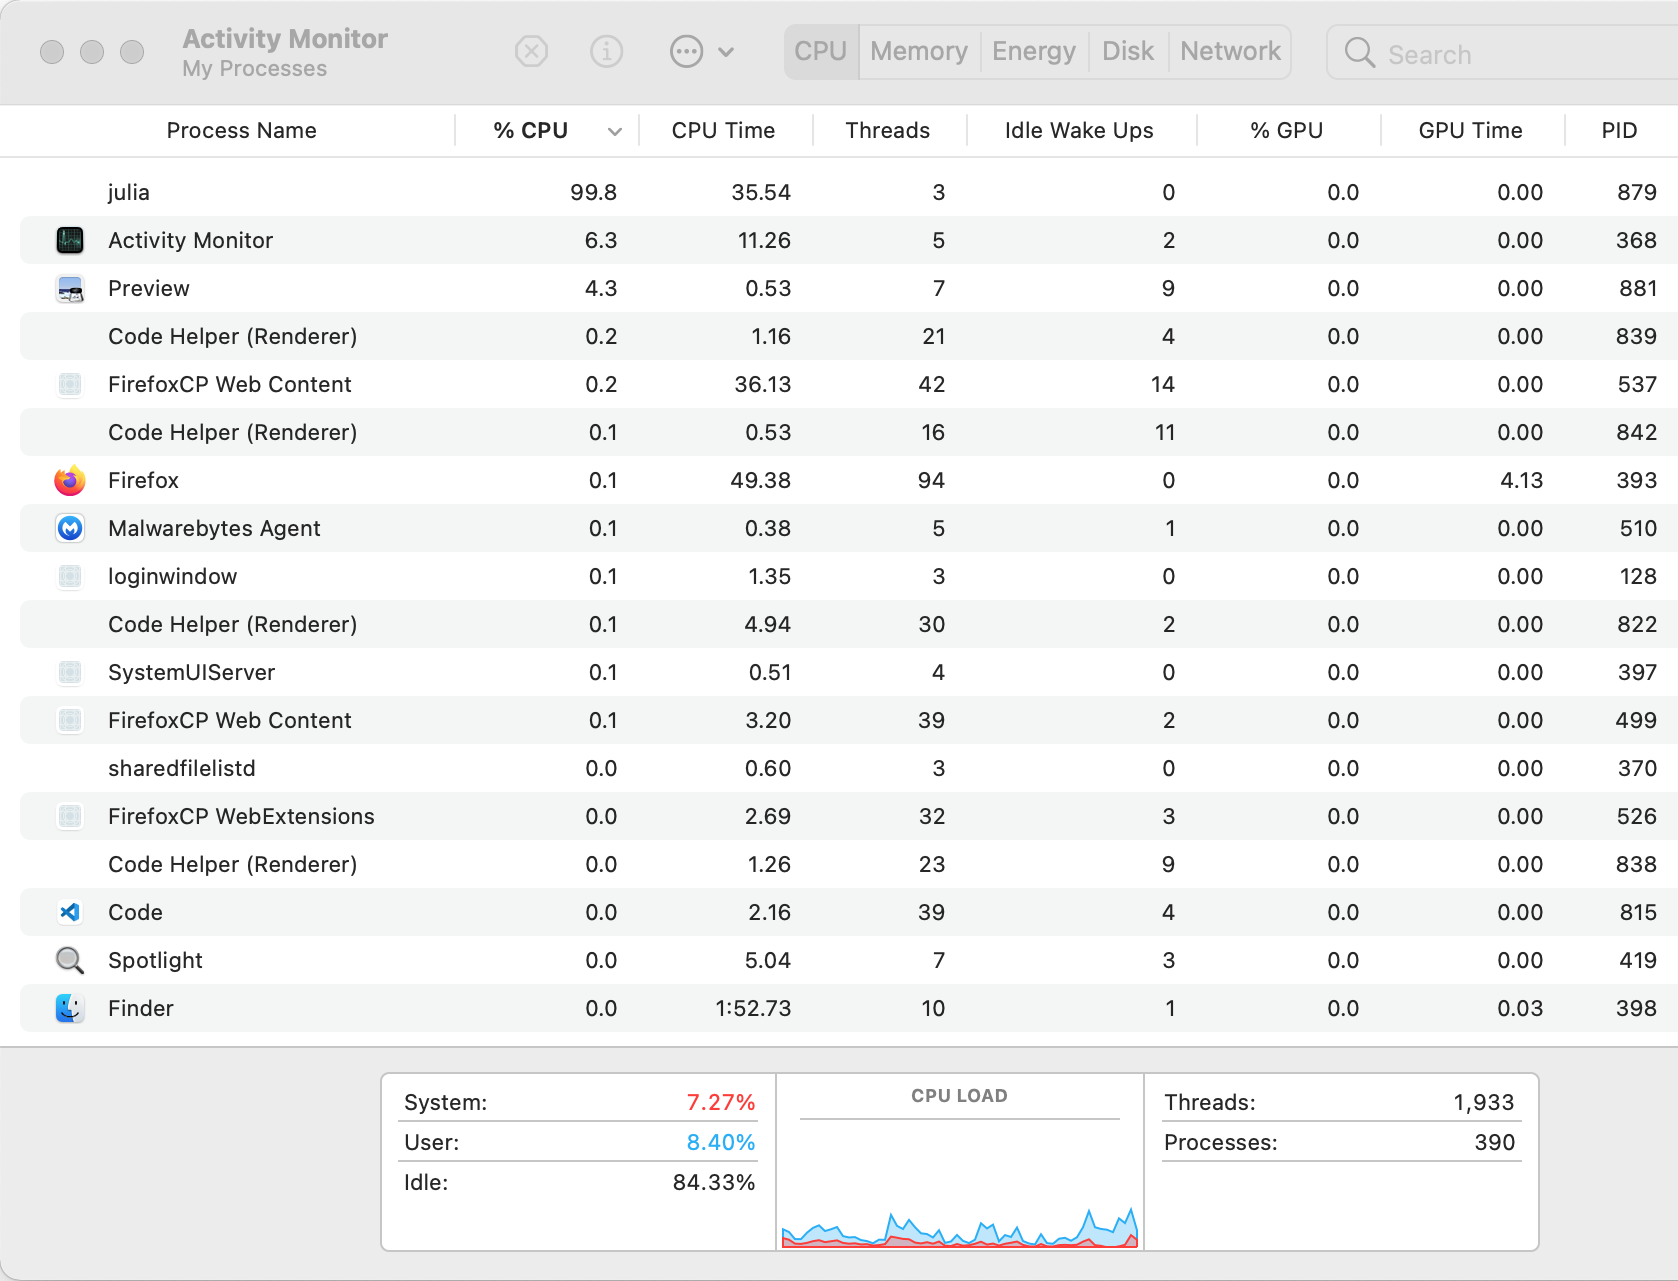
Task: Click the Finder icon in the process list
Action: [x=69, y=1008]
